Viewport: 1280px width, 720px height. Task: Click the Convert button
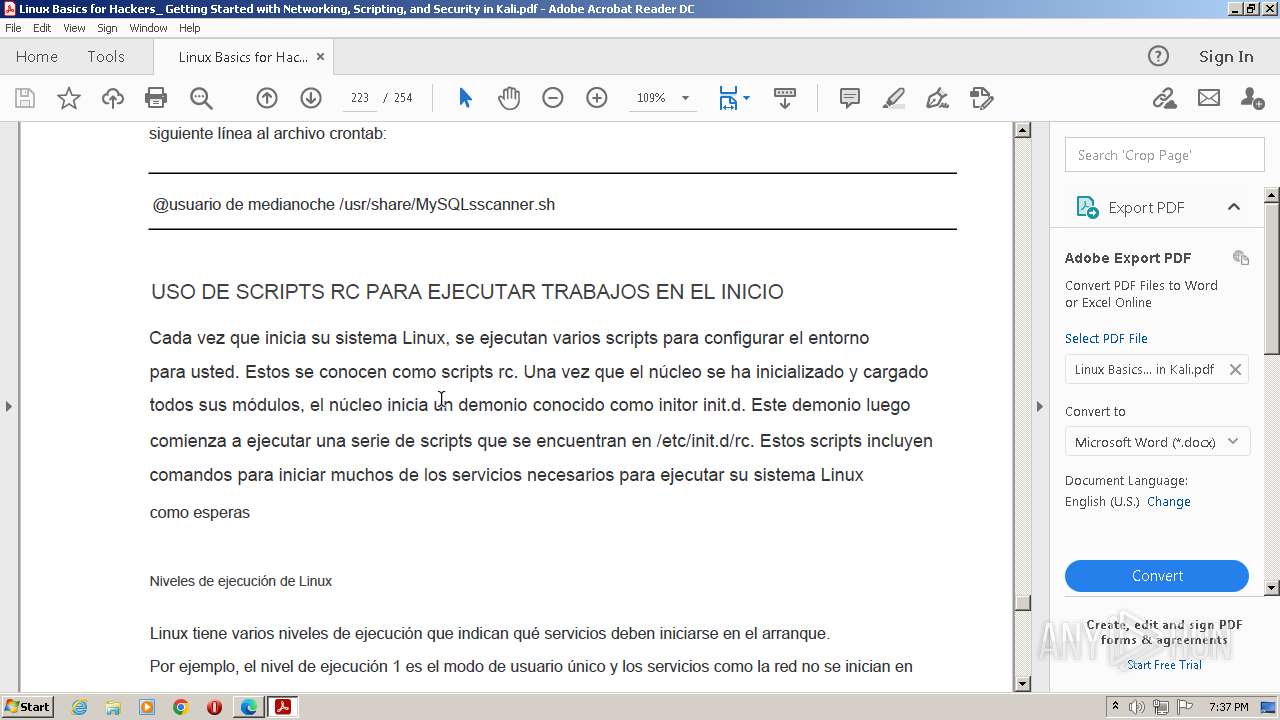point(1157,576)
